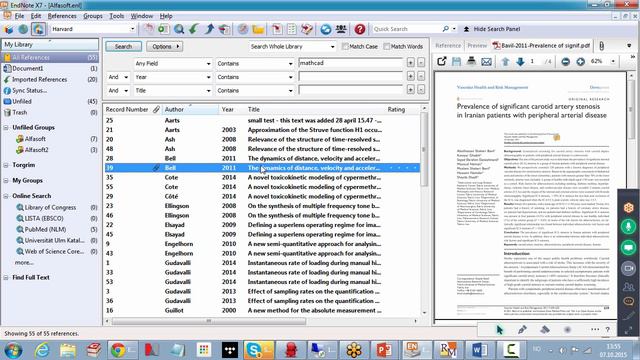Open the PDF zoom percentage dropdown
This screenshot has width=640, height=360.
click(x=613, y=62)
